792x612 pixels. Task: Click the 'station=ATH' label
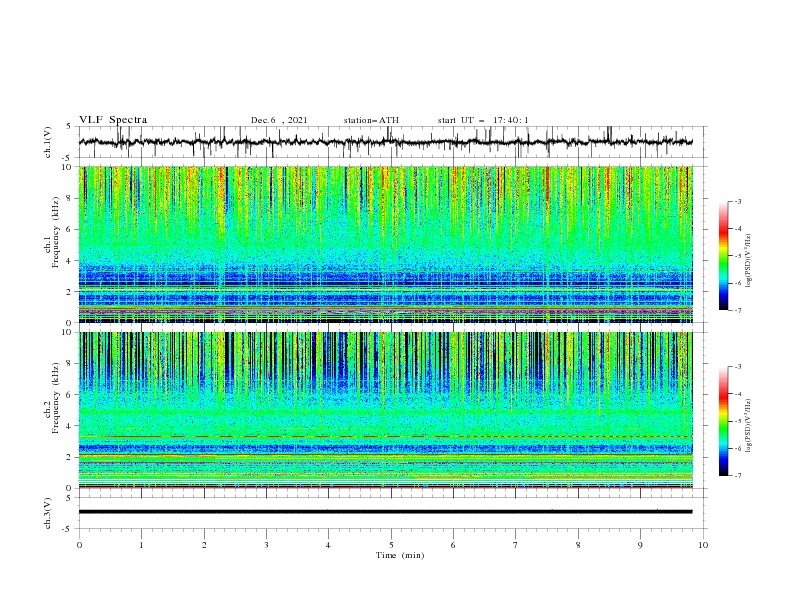(371, 120)
